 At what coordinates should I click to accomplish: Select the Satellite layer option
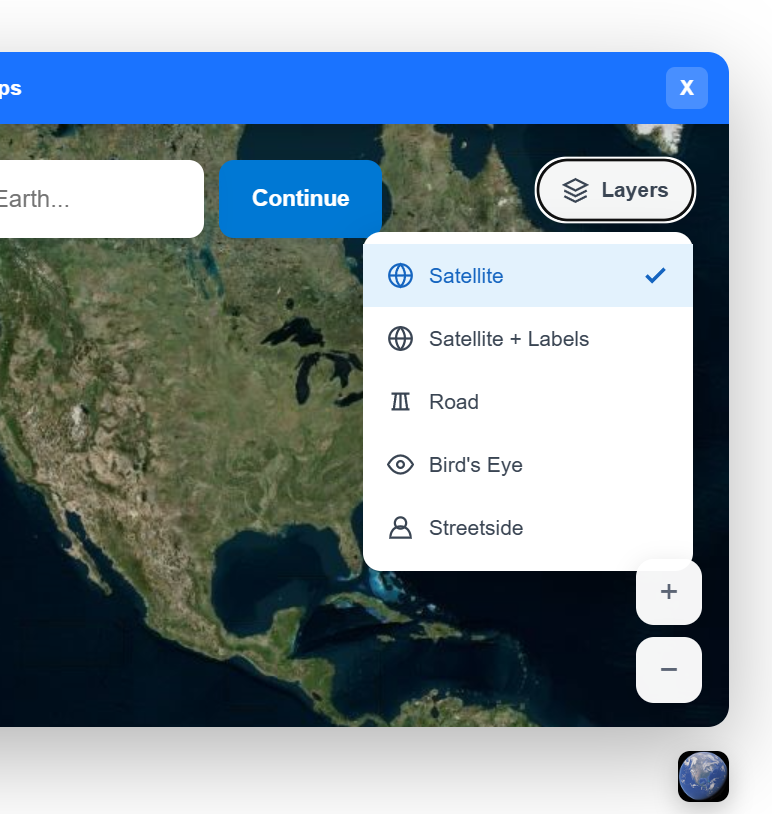point(528,276)
